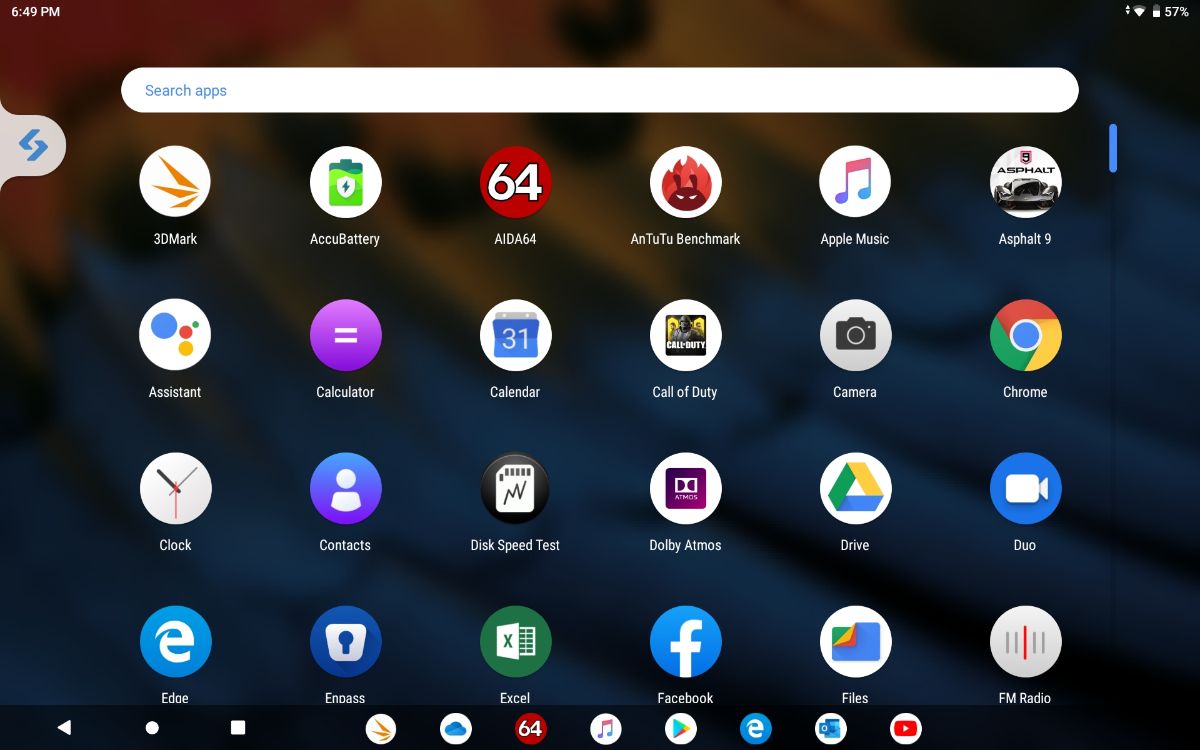This screenshot has height=750, width=1200.
Task: Launch Outlook from the taskbar
Action: point(830,729)
